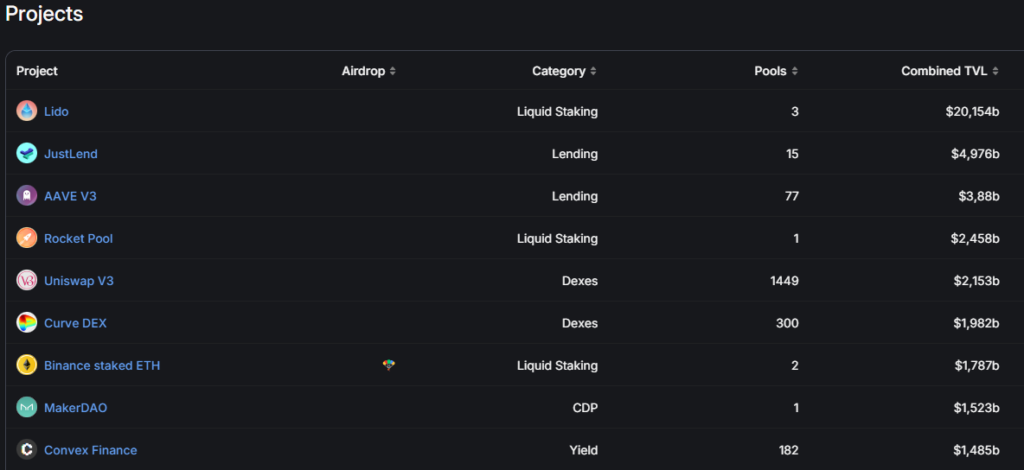Click the JustLend project logo icon
Image resolution: width=1024 pixels, height=470 pixels.
27,154
